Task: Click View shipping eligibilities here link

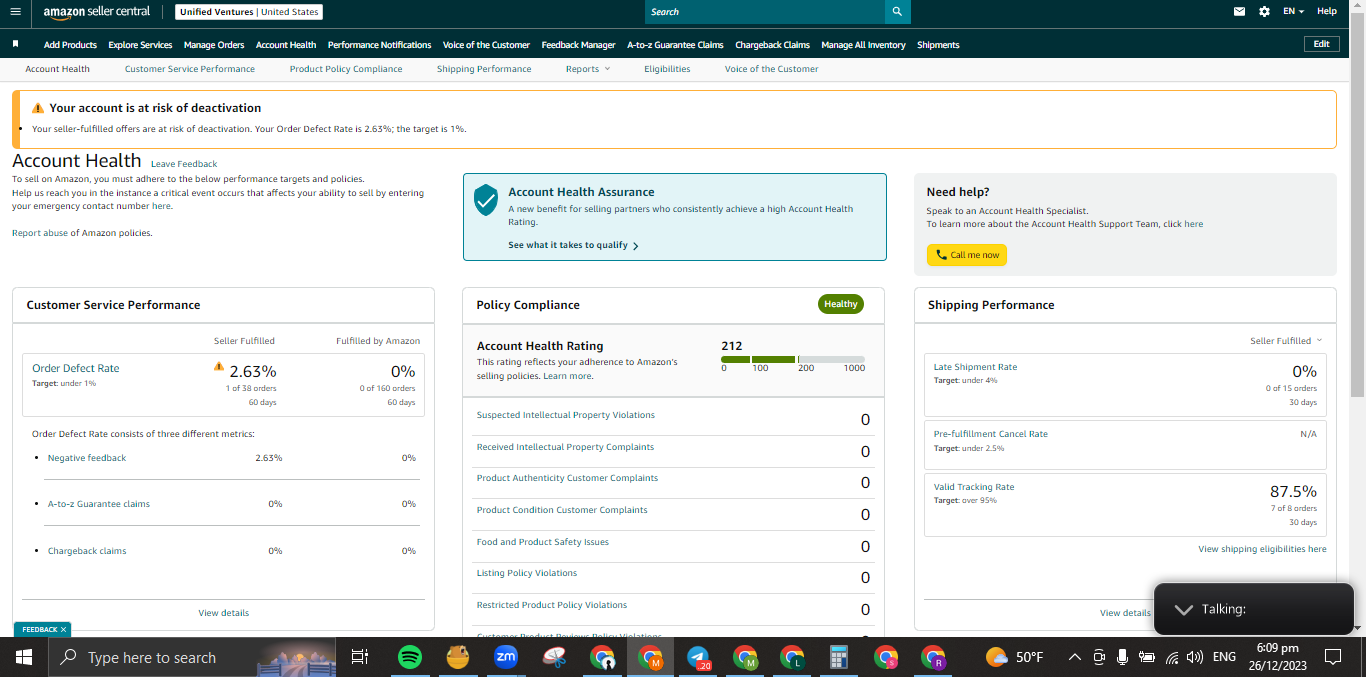Action: 1262,549
